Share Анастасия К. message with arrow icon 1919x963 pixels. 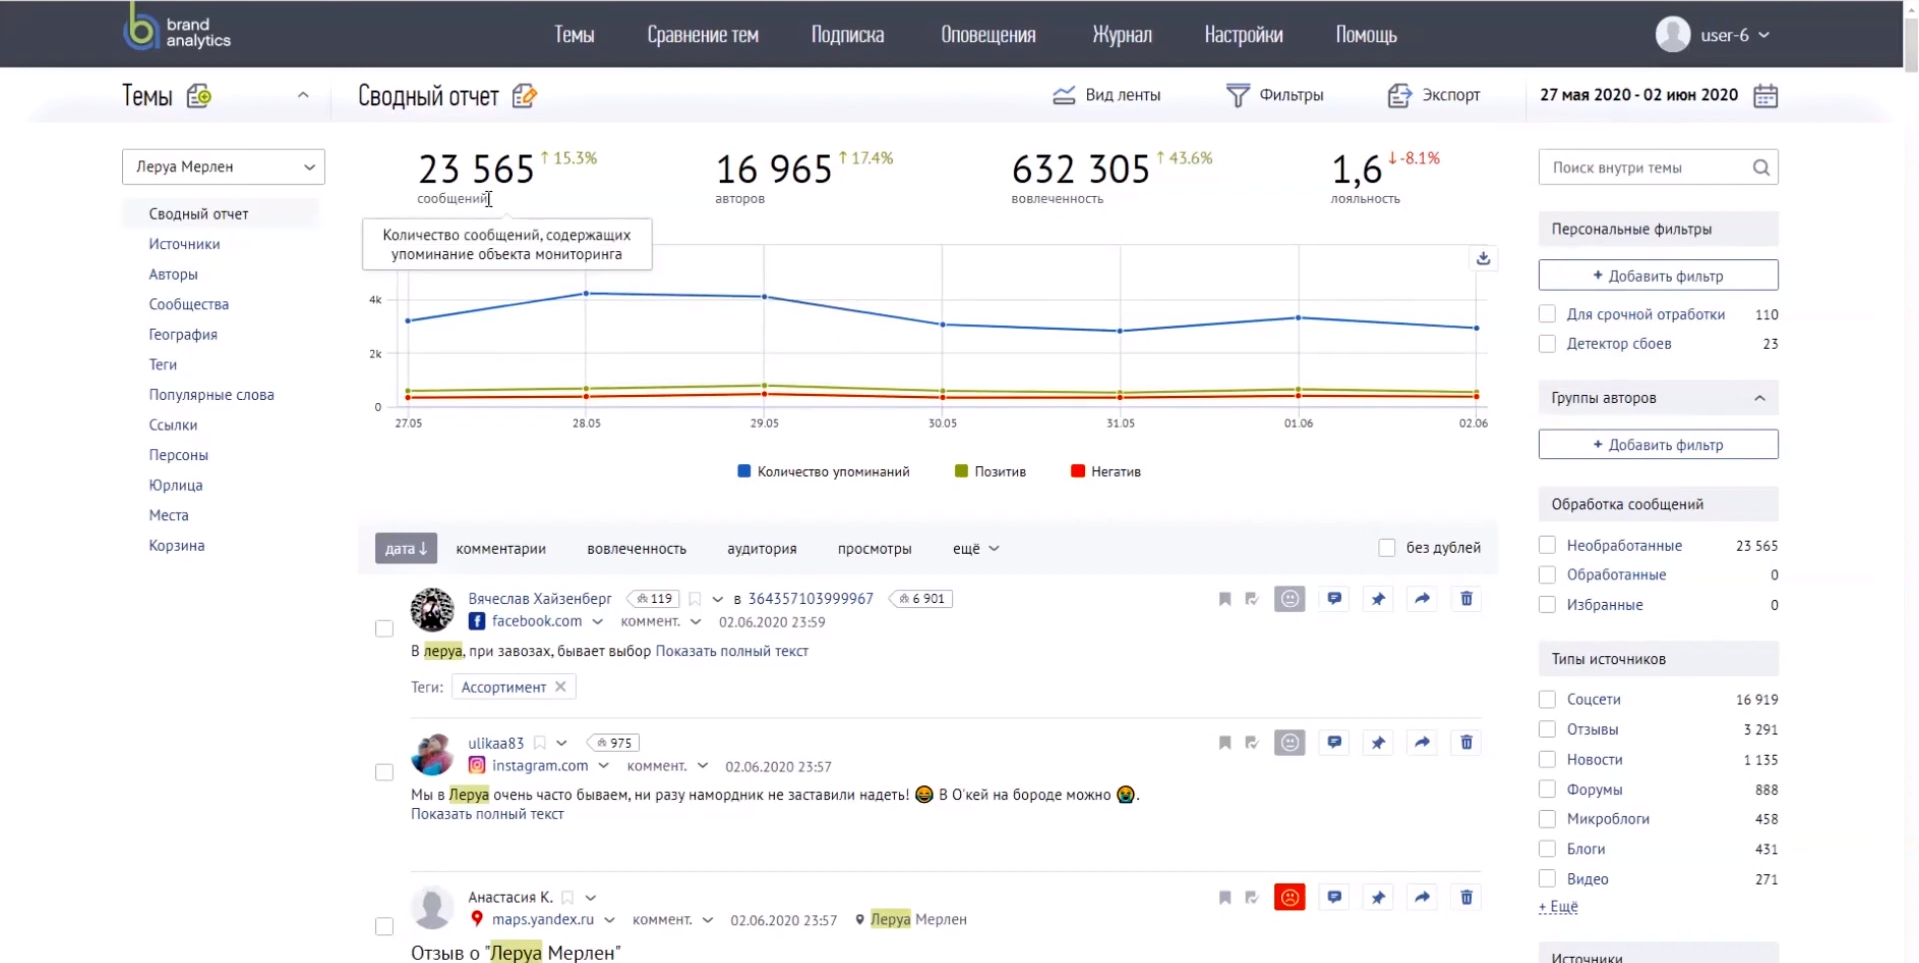click(1422, 897)
